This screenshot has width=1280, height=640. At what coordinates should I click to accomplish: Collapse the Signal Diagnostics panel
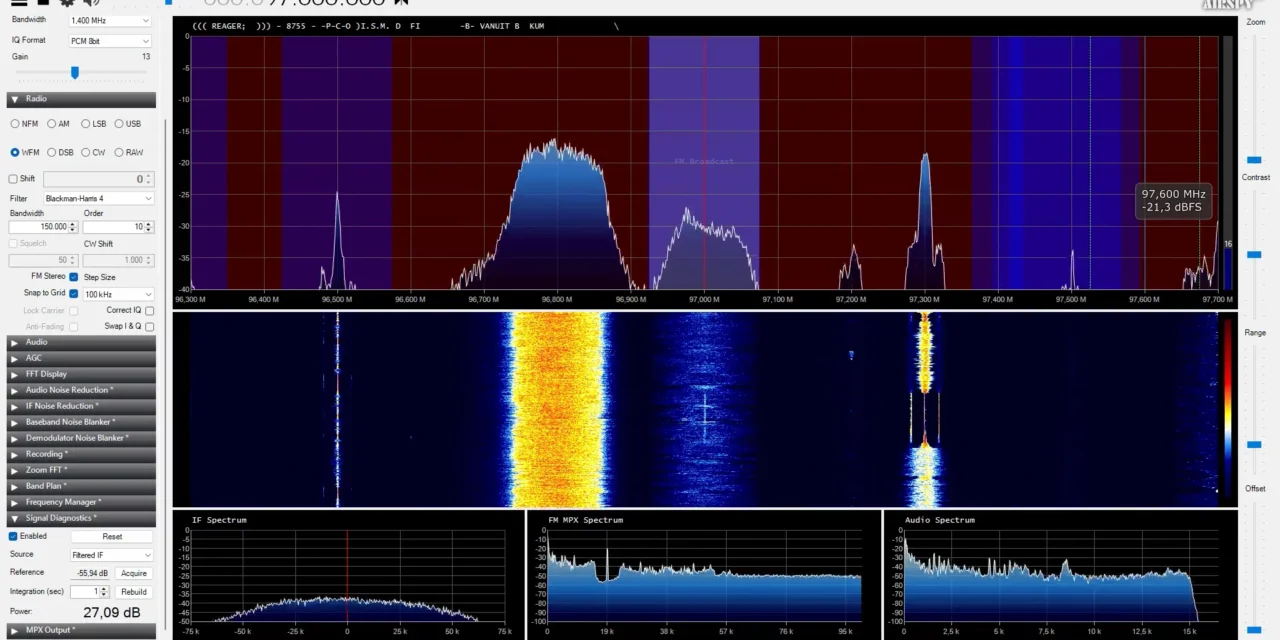(81, 518)
